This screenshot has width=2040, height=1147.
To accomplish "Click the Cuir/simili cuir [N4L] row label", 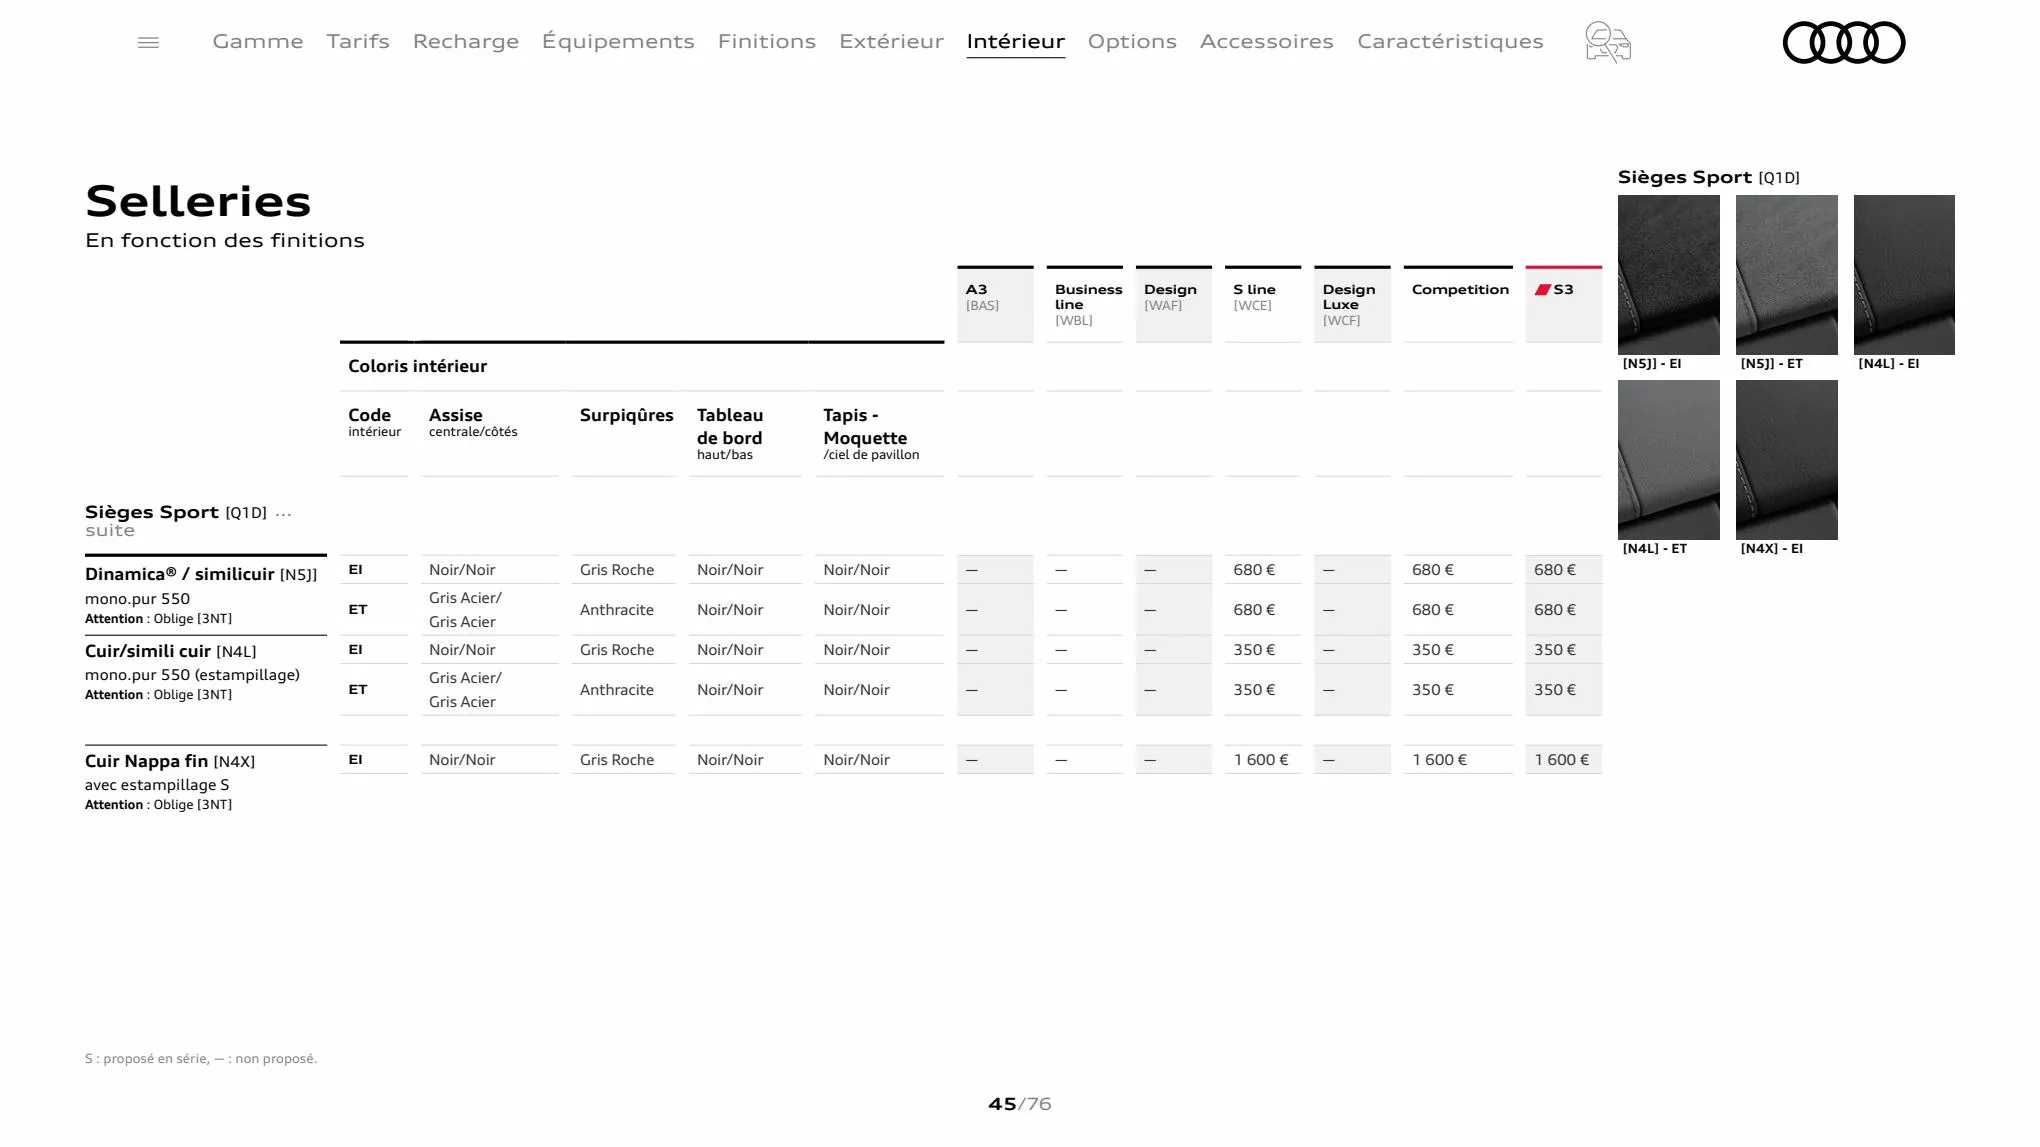I will tap(170, 651).
